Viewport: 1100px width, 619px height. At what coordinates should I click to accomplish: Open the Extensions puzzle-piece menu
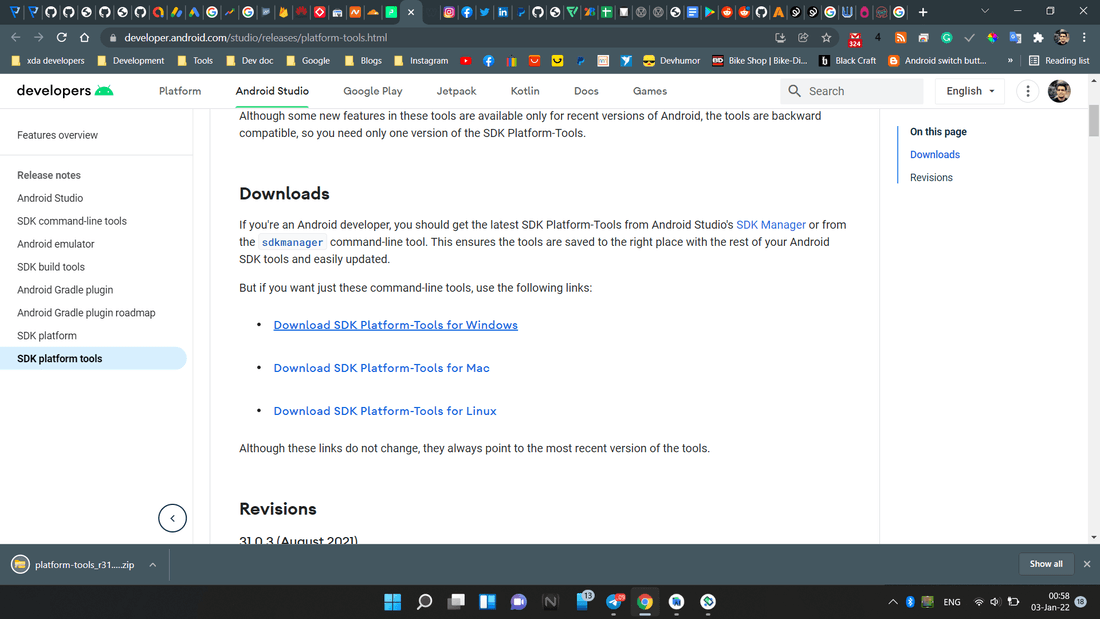pos(1038,37)
